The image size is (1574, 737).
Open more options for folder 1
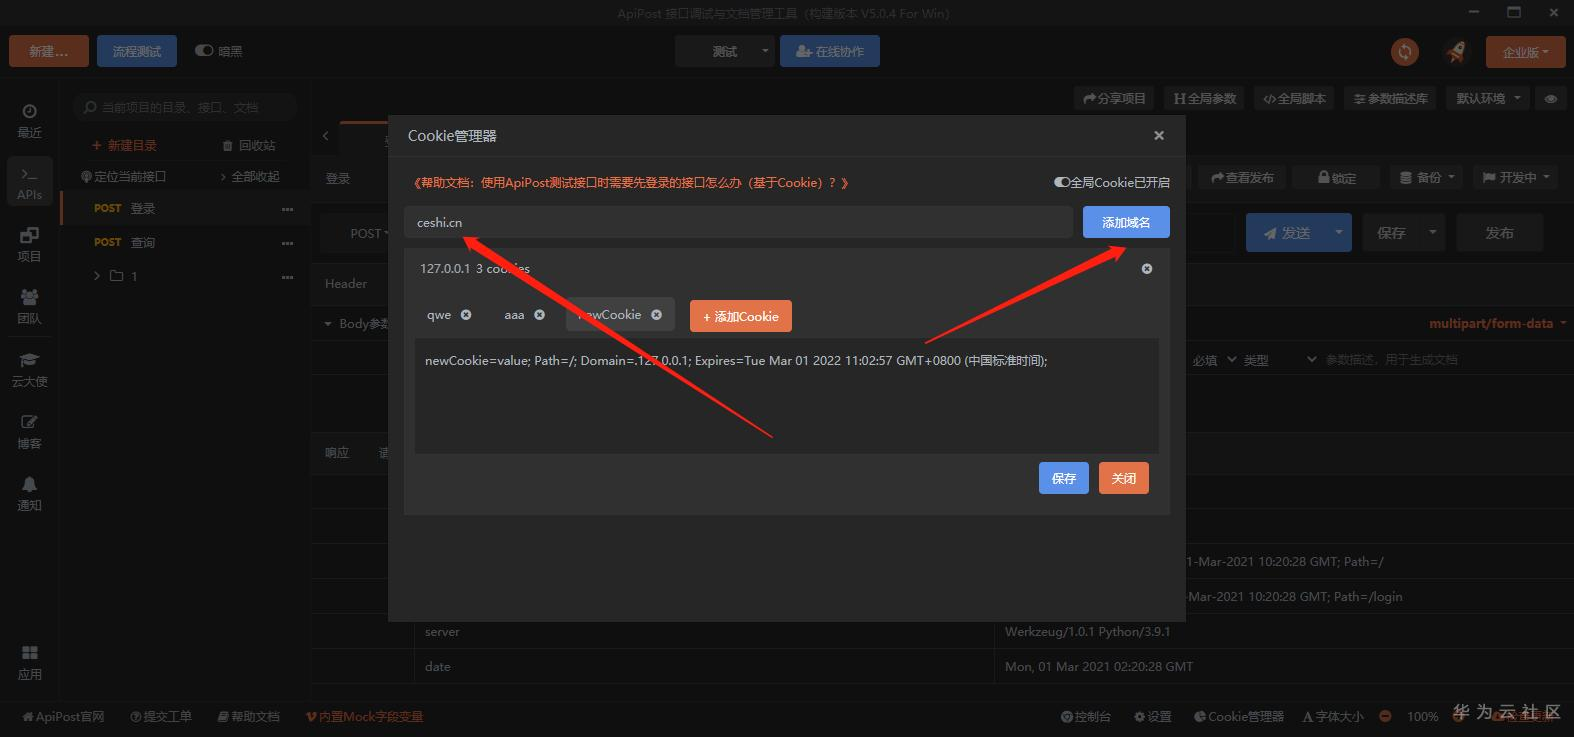click(x=288, y=277)
